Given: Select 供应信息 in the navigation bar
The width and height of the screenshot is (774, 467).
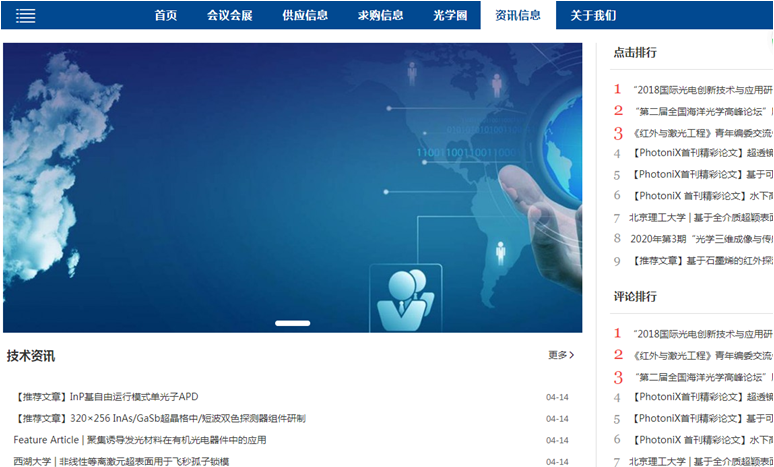Looking at the screenshot, I should click(x=305, y=15).
